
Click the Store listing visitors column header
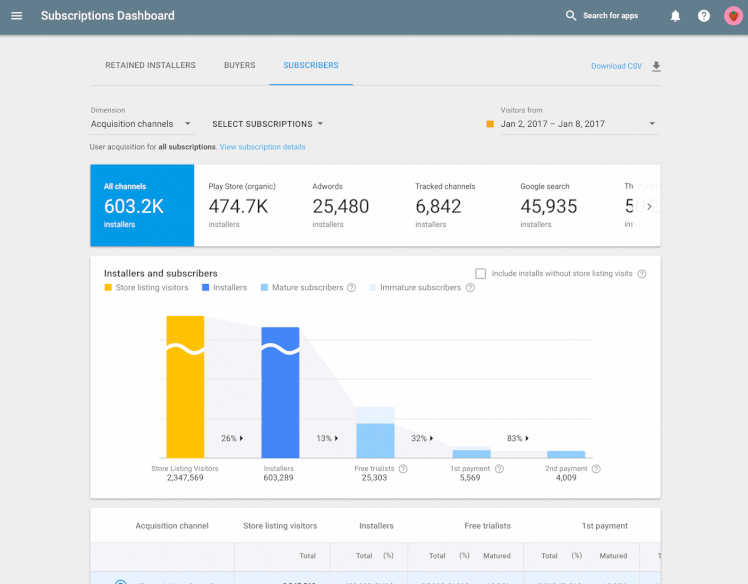(280, 526)
